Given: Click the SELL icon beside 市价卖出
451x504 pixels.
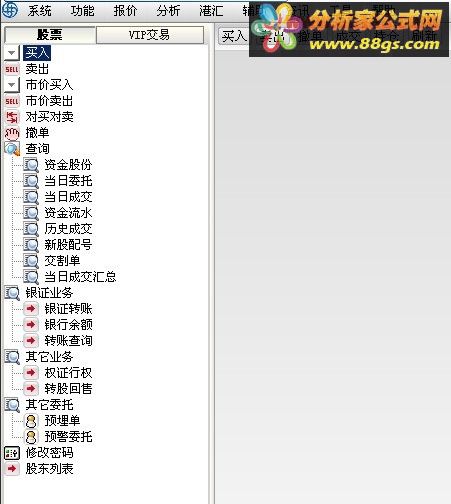Looking at the screenshot, I should pyautogui.click(x=12, y=101).
